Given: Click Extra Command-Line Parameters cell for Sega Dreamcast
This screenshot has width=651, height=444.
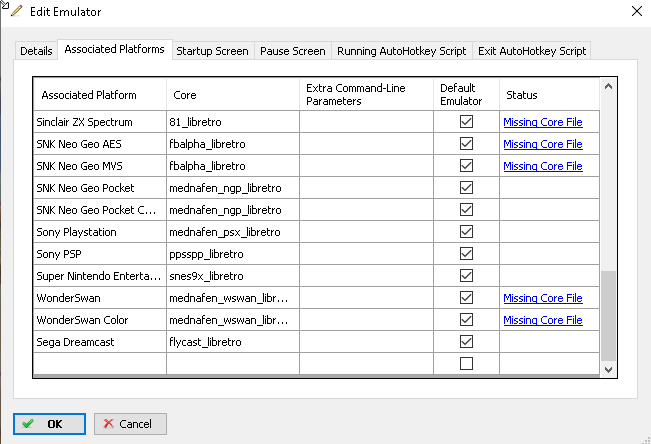Looking at the screenshot, I should (x=366, y=342).
